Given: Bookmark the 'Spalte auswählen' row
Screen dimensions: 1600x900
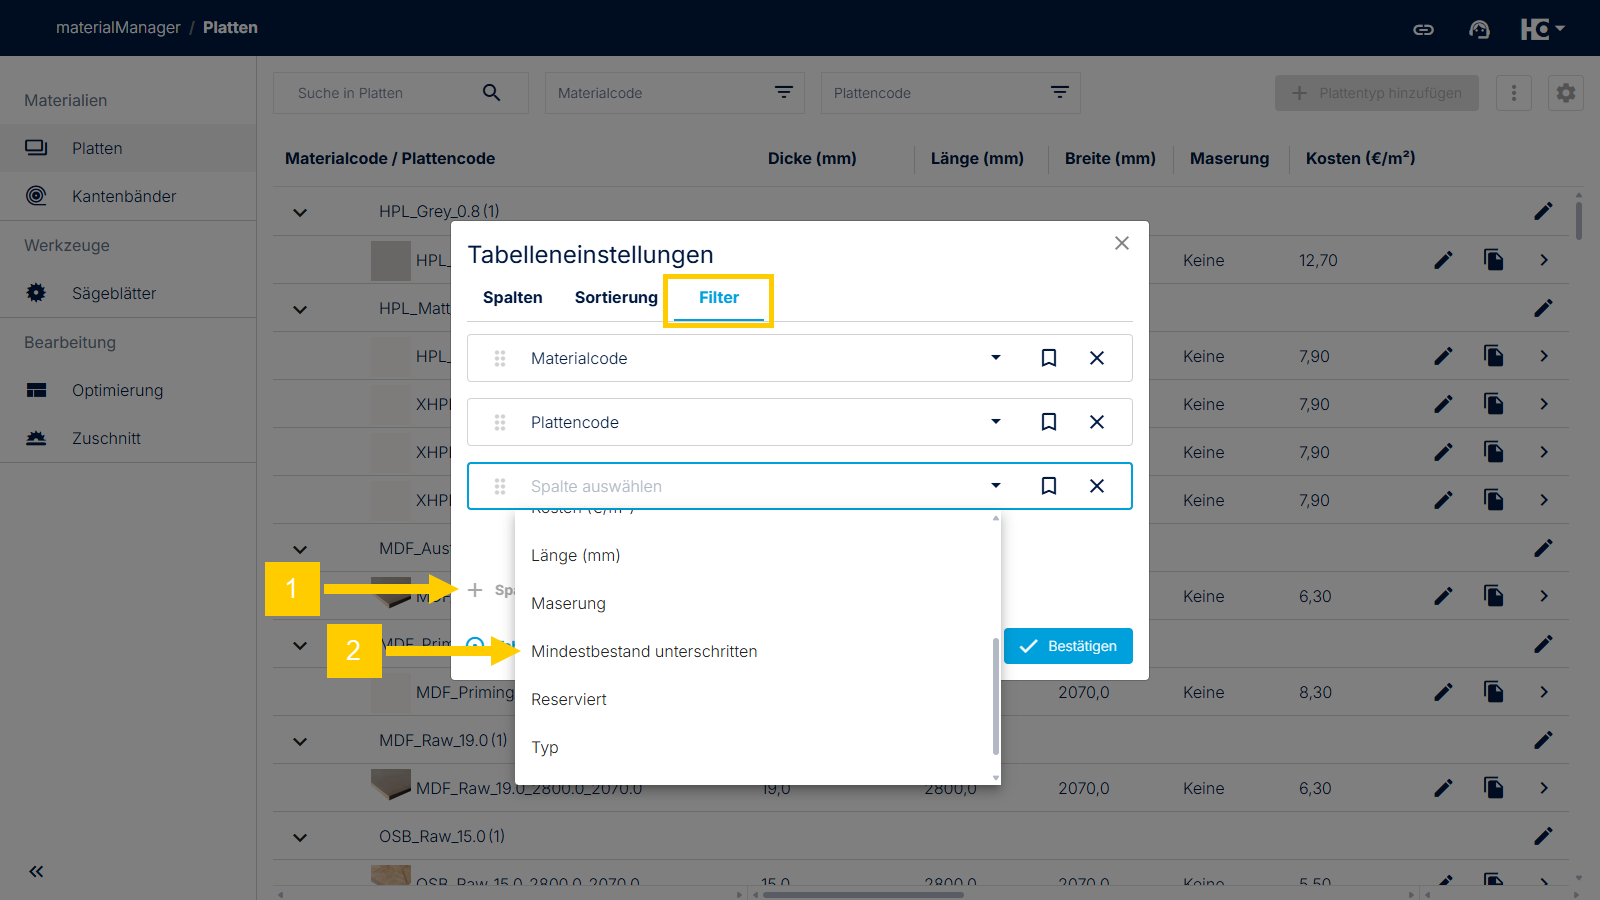Looking at the screenshot, I should tap(1049, 486).
